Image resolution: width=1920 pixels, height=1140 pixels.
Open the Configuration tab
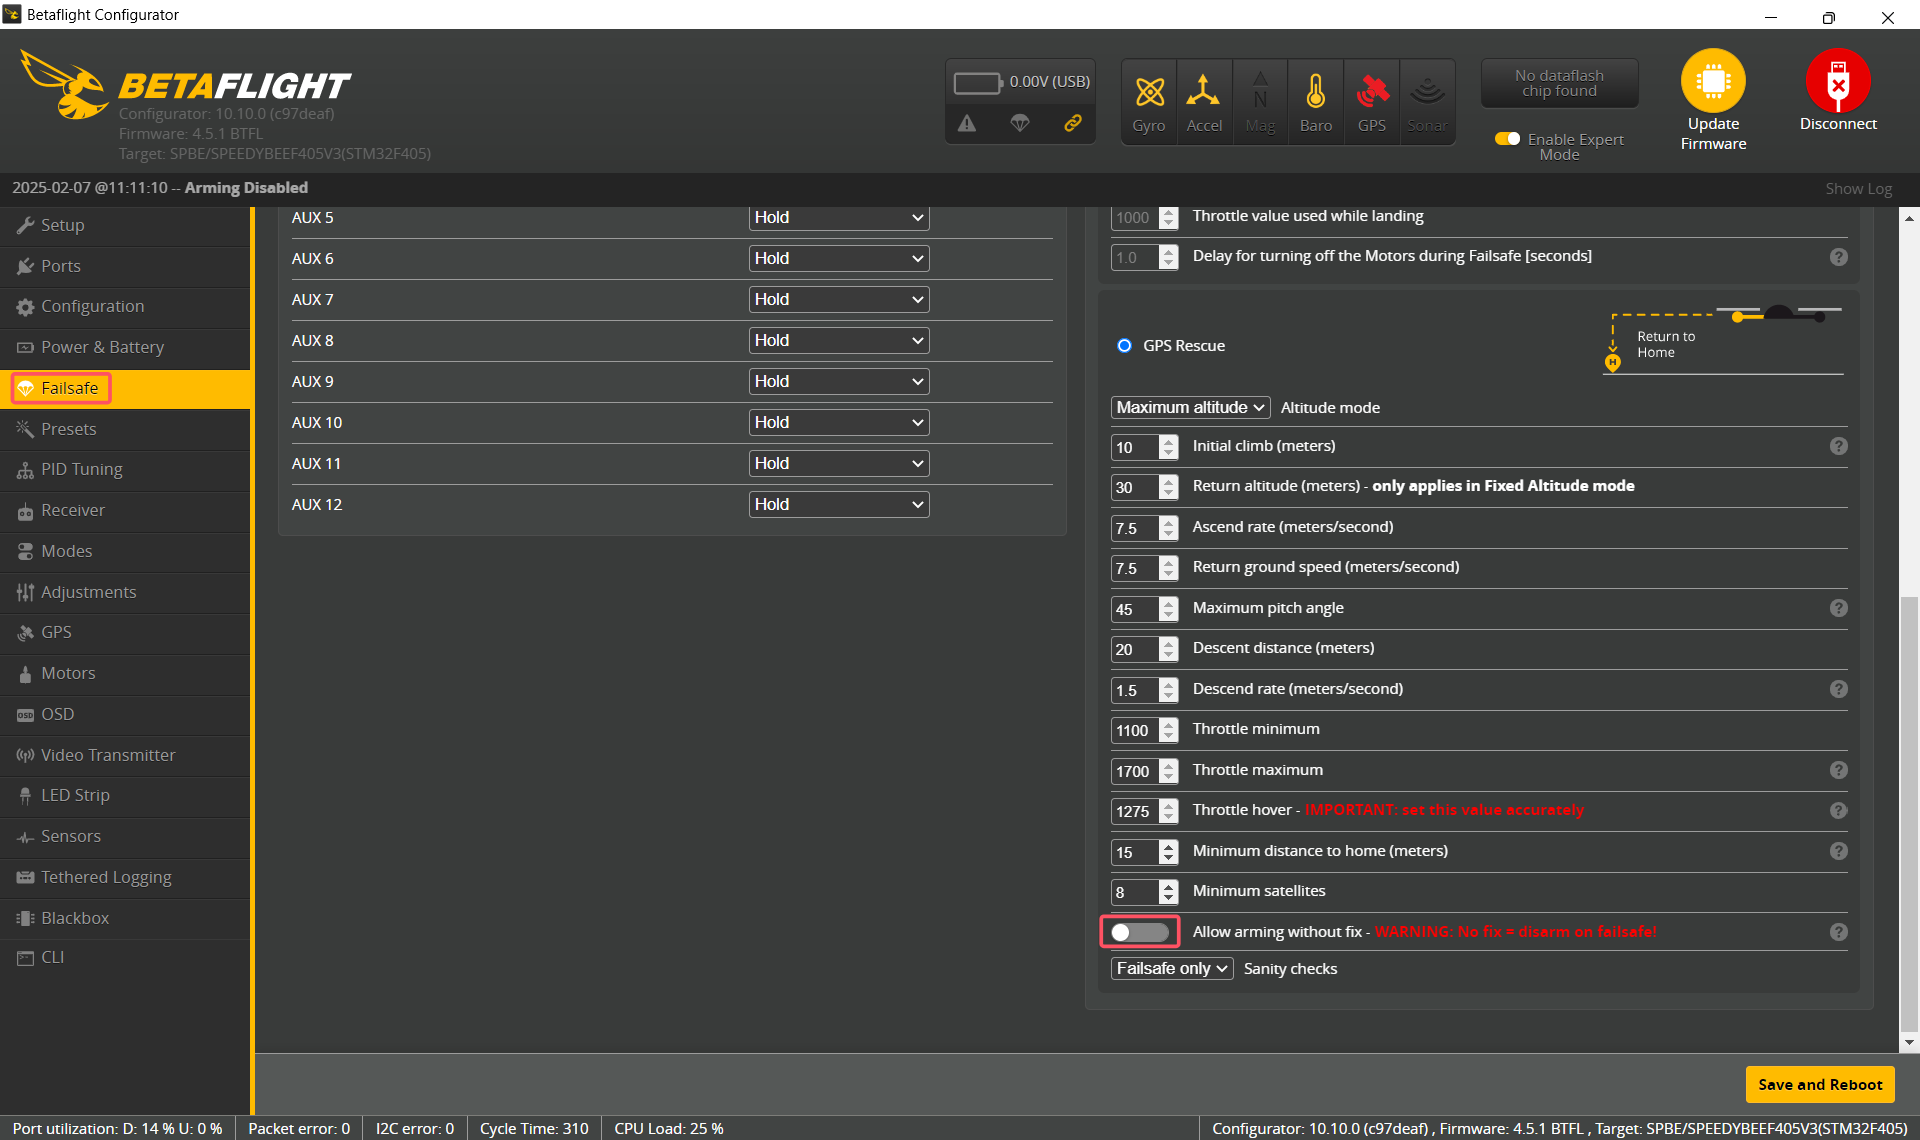(x=125, y=307)
